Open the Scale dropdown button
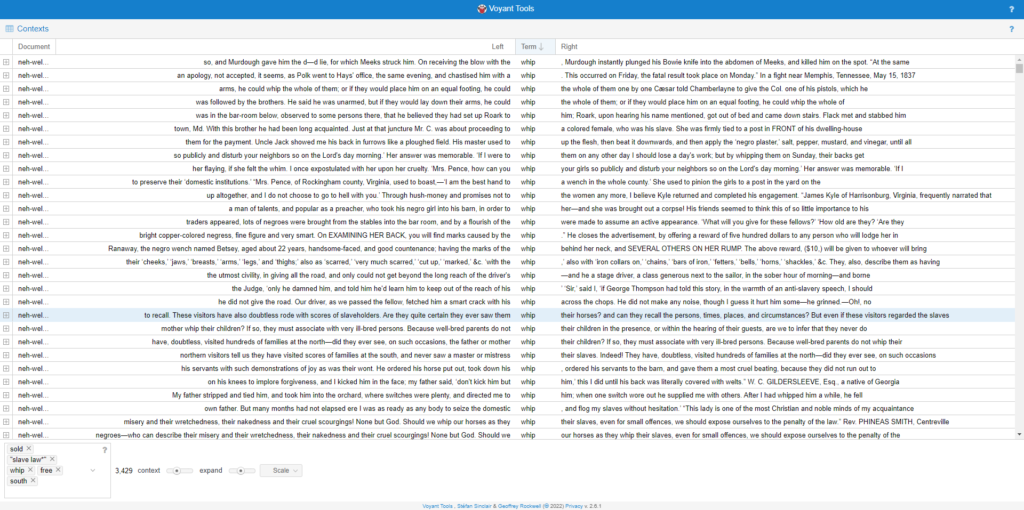 tap(280, 470)
